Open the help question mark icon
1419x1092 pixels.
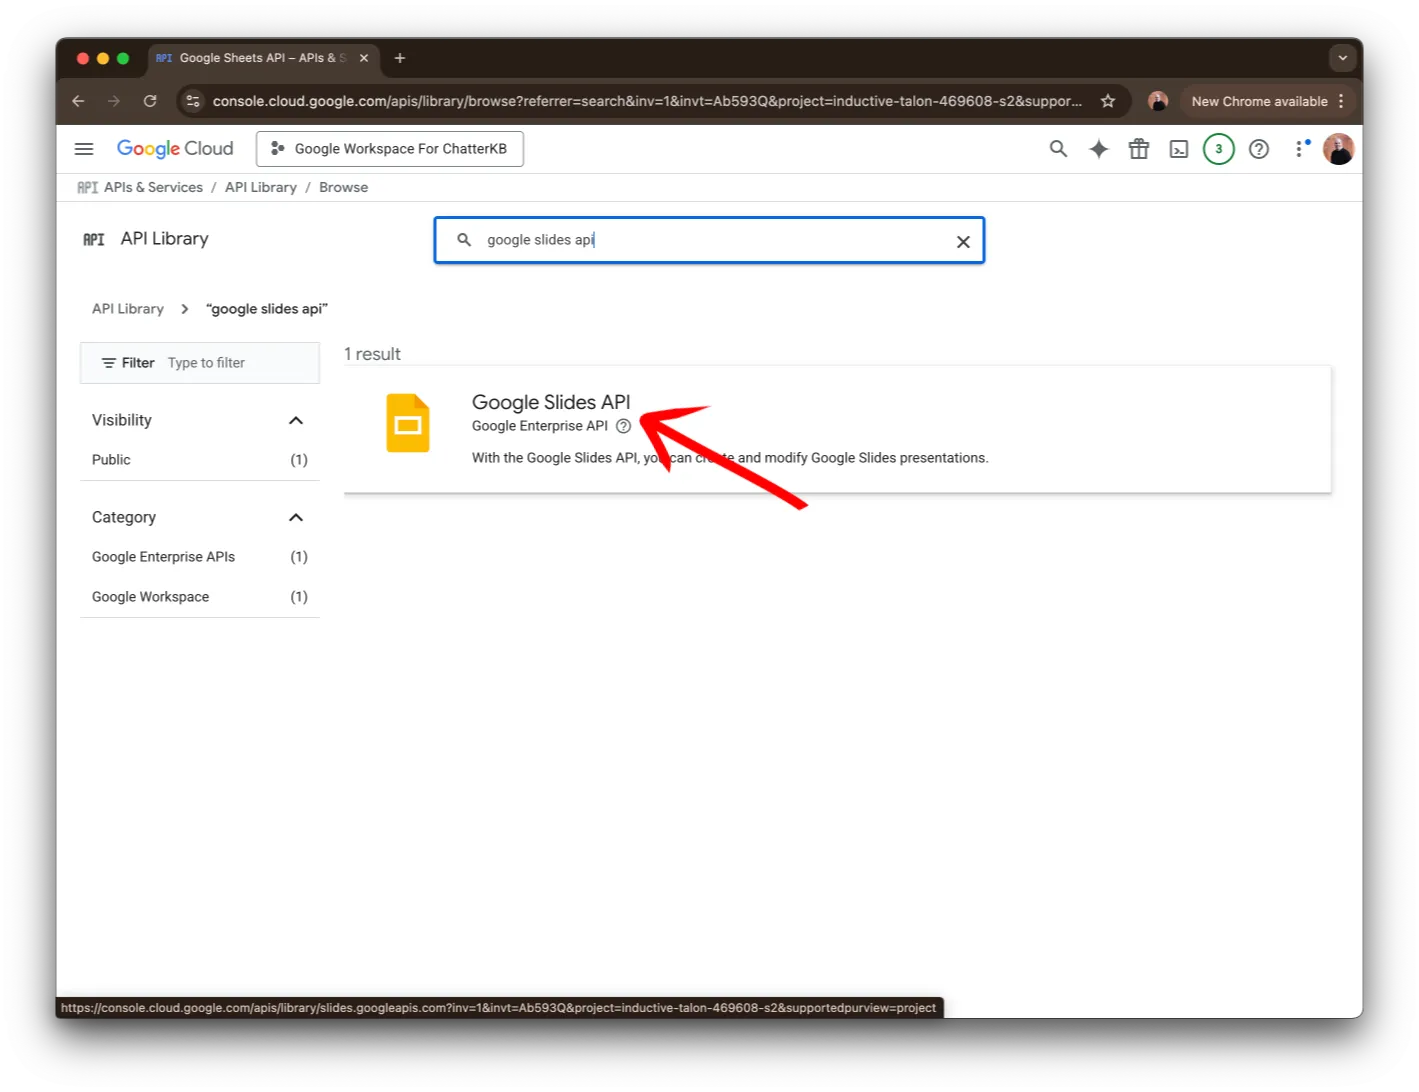click(x=1259, y=149)
